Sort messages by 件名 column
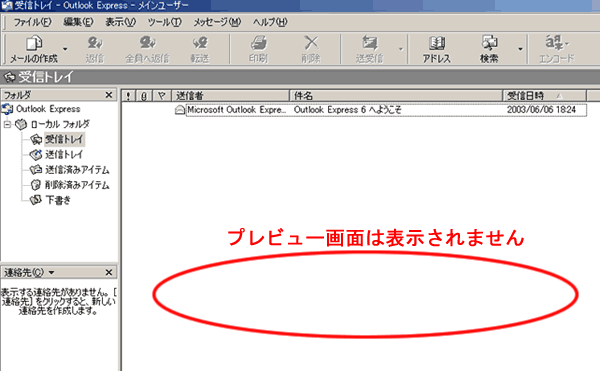The image size is (600, 371). pyautogui.click(x=396, y=96)
